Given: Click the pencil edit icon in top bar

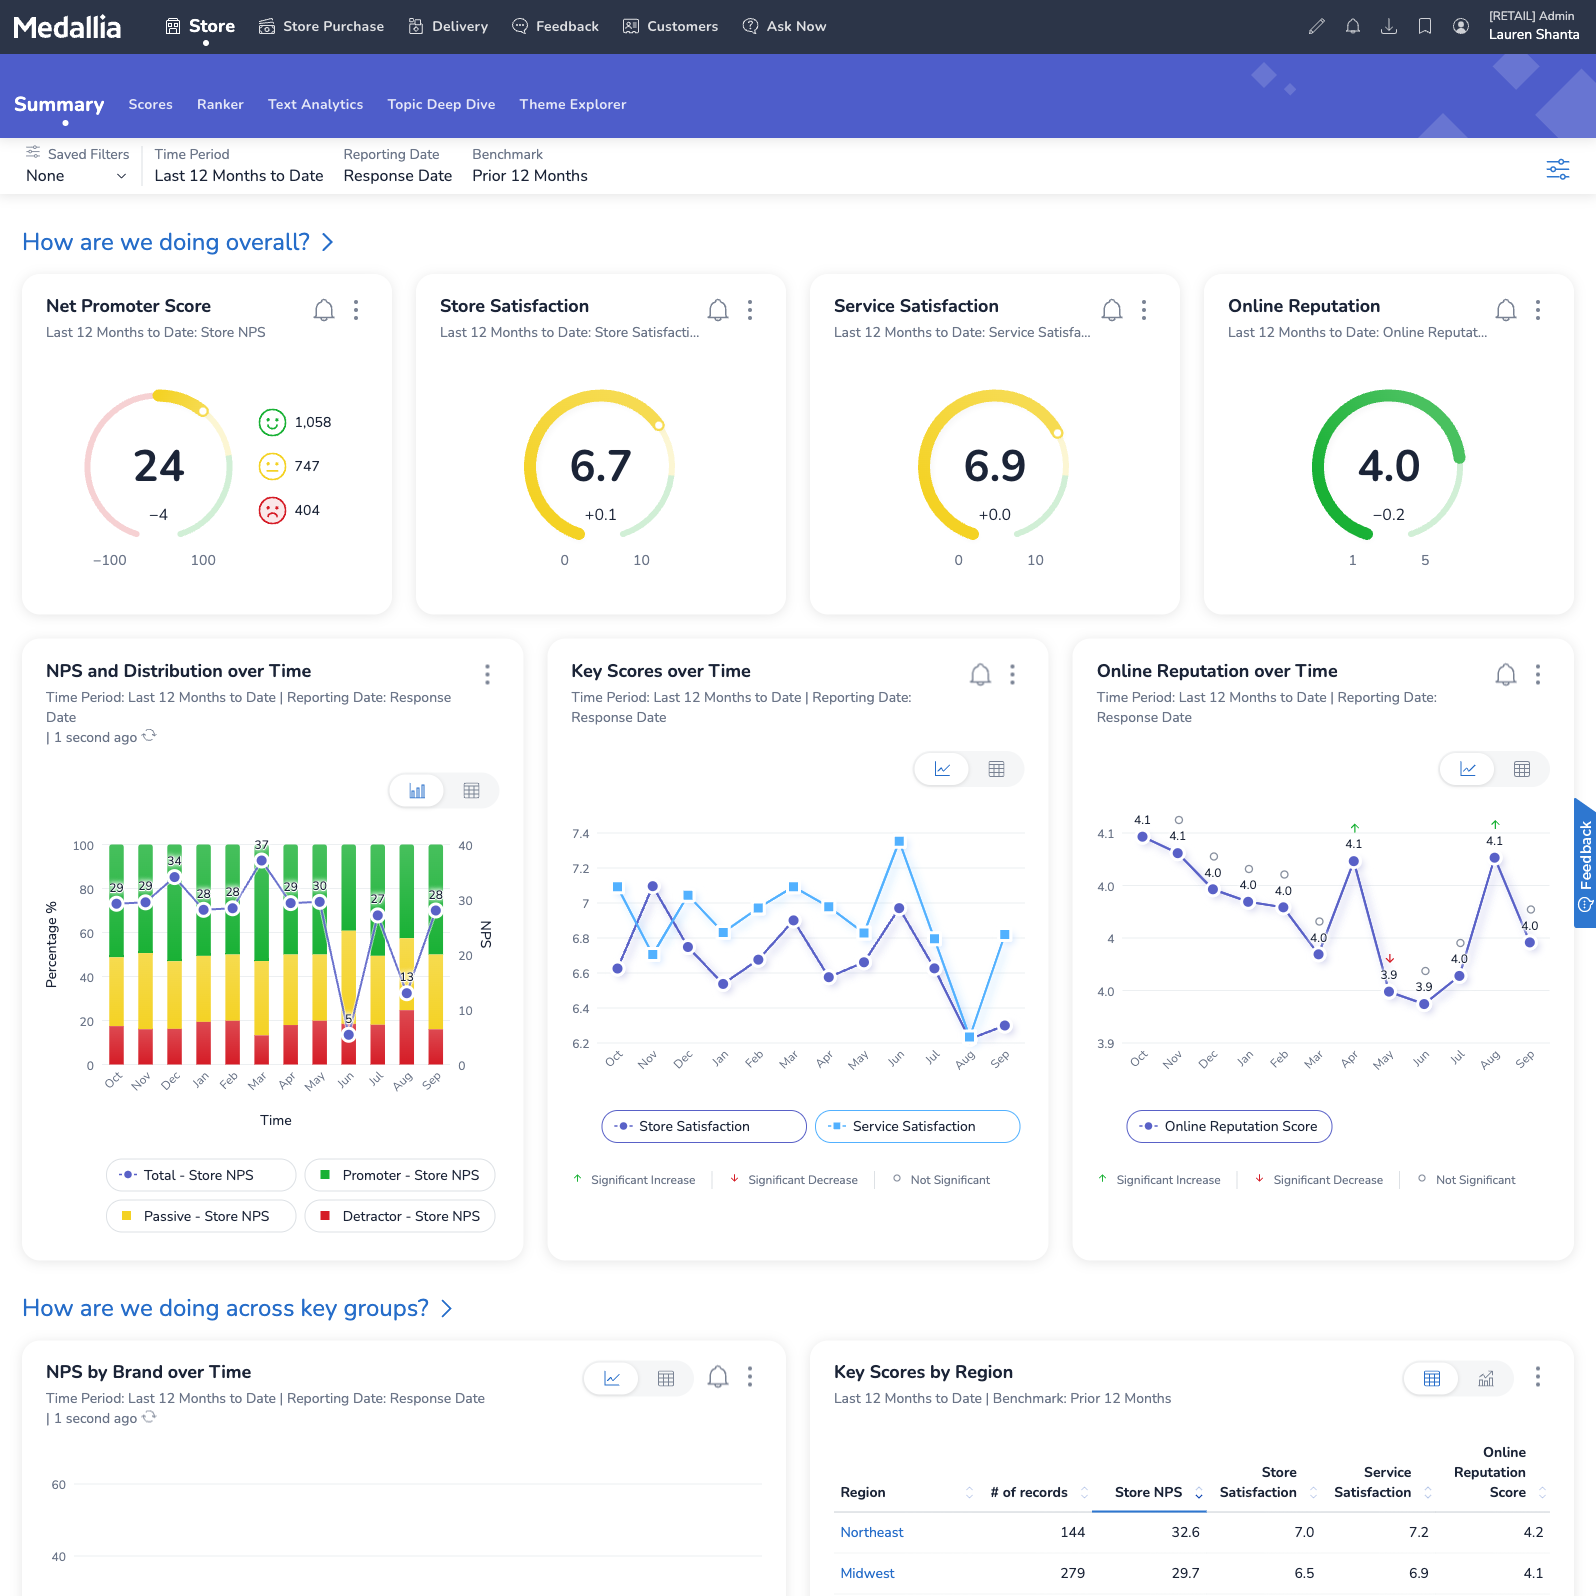Looking at the screenshot, I should [1316, 27].
